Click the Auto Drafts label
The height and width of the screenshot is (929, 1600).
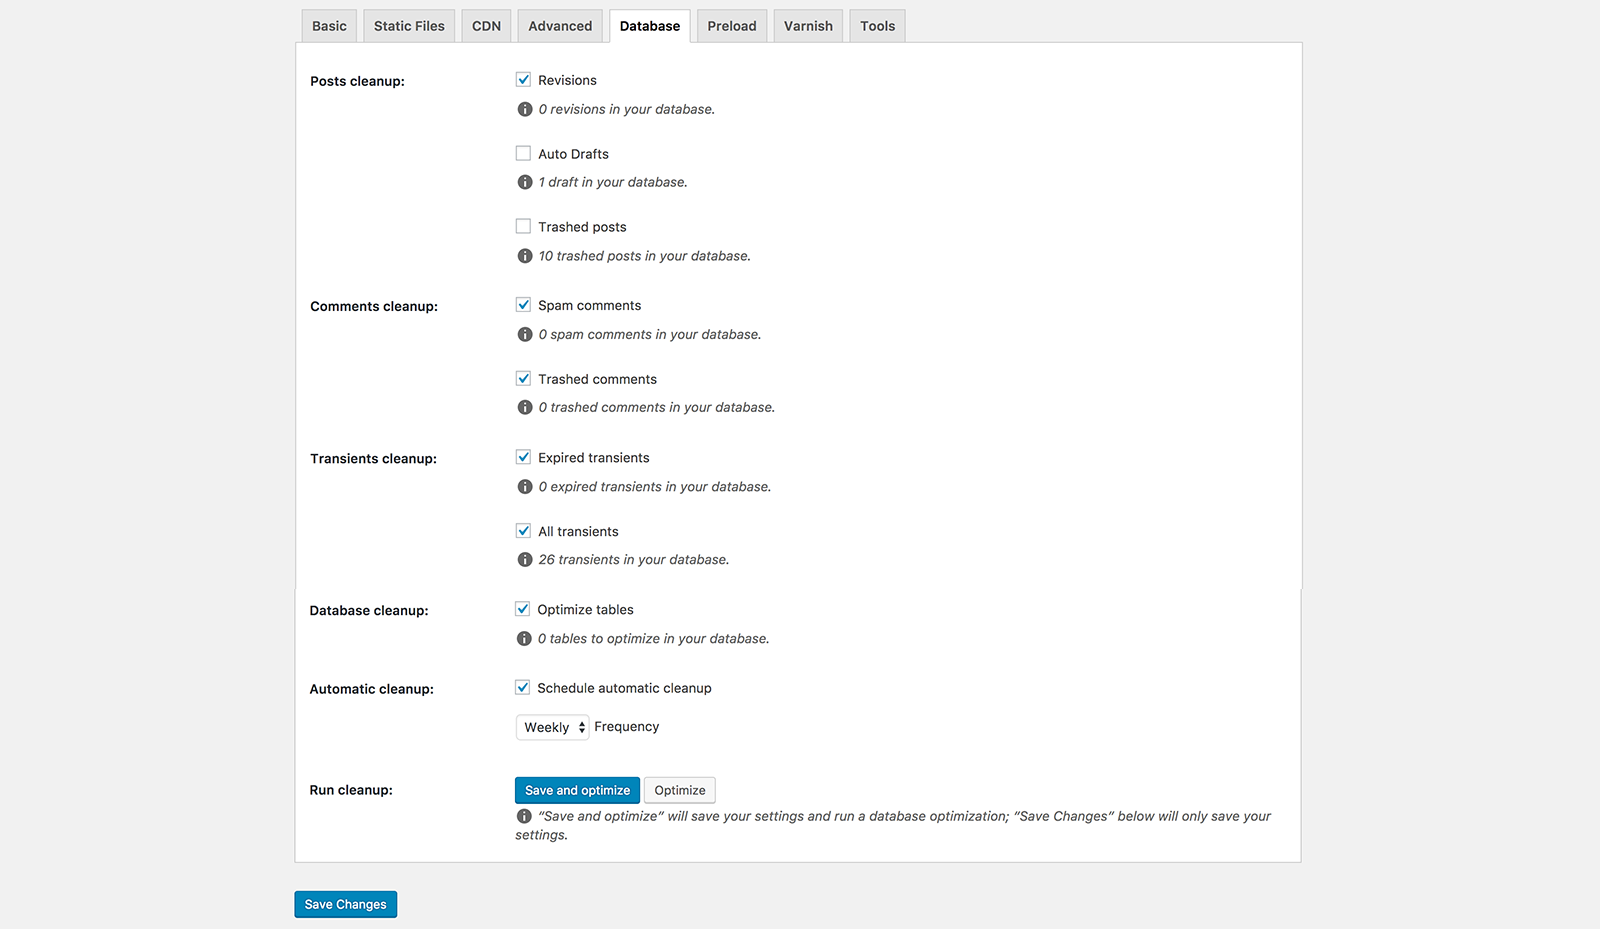click(573, 154)
